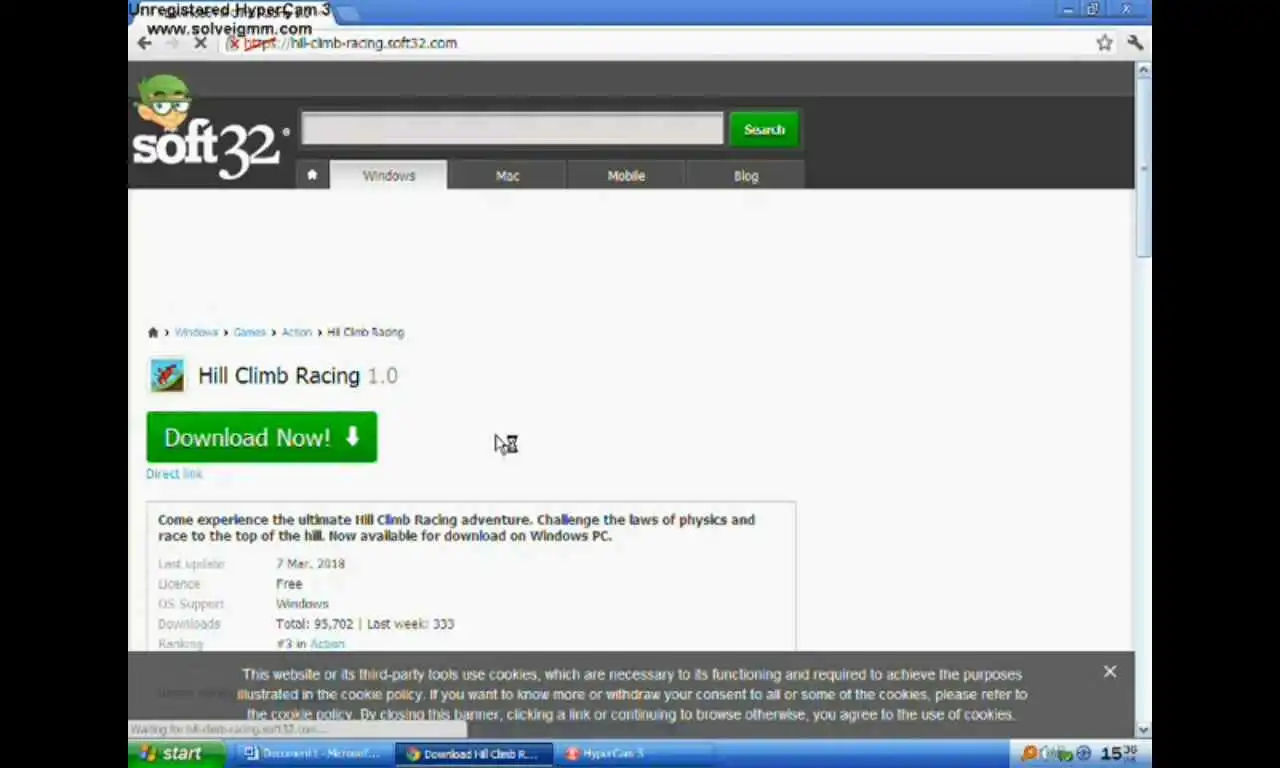Click the soft32 logo
This screenshot has height=768, width=1280.
pos(210,128)
